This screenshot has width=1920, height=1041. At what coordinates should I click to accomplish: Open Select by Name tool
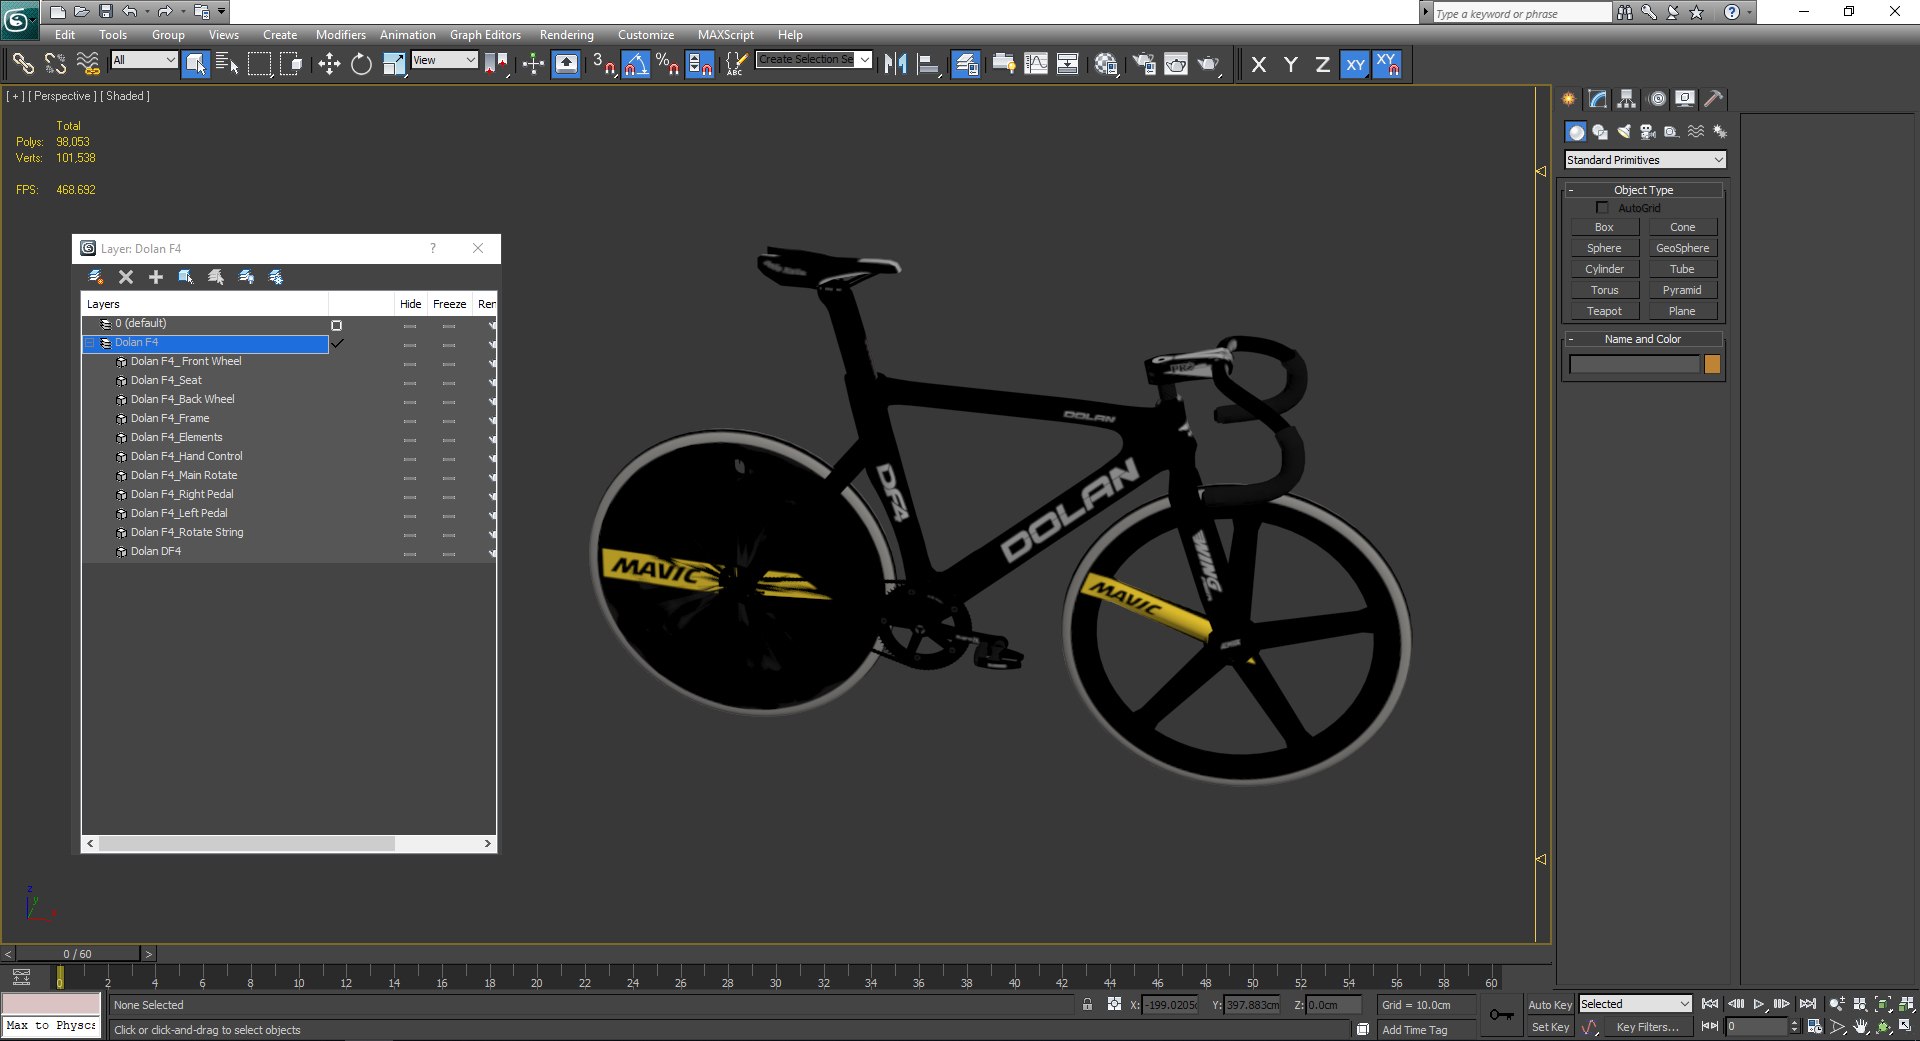[x=227, y=64]
